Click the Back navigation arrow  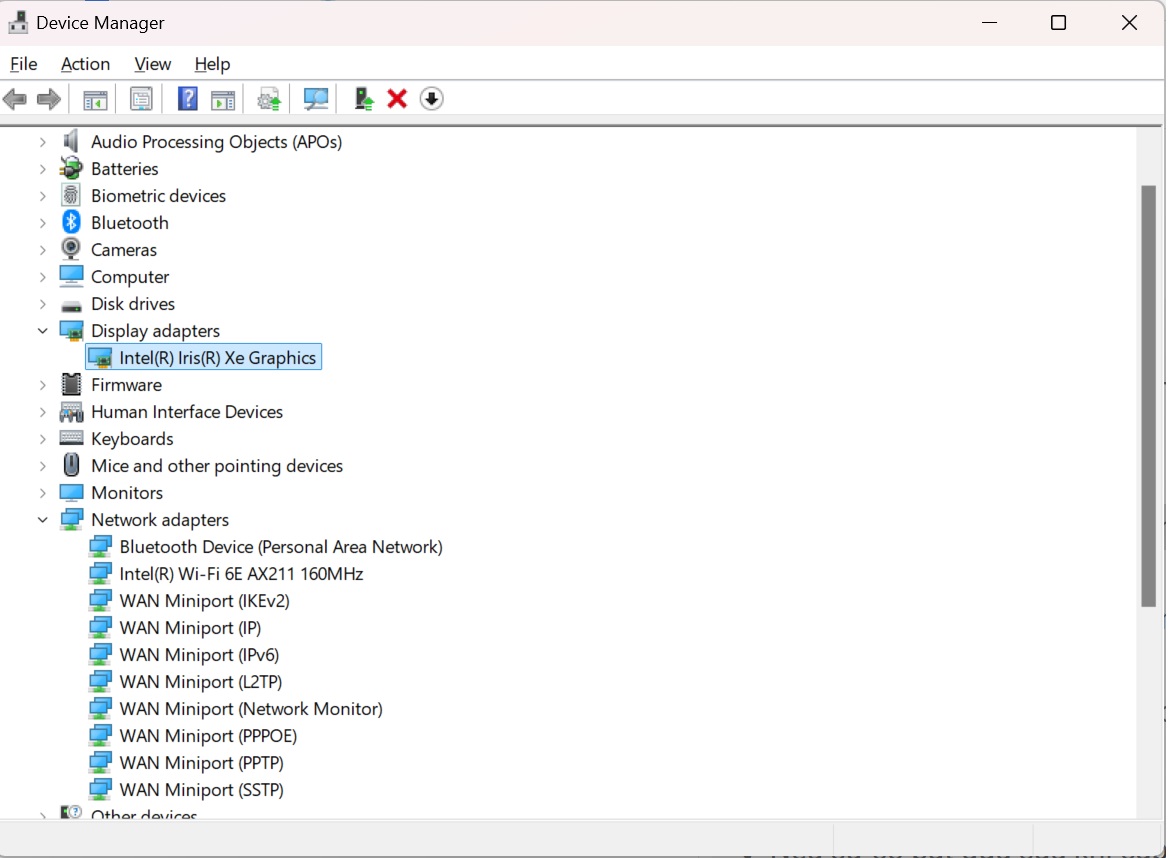point(14,98)
